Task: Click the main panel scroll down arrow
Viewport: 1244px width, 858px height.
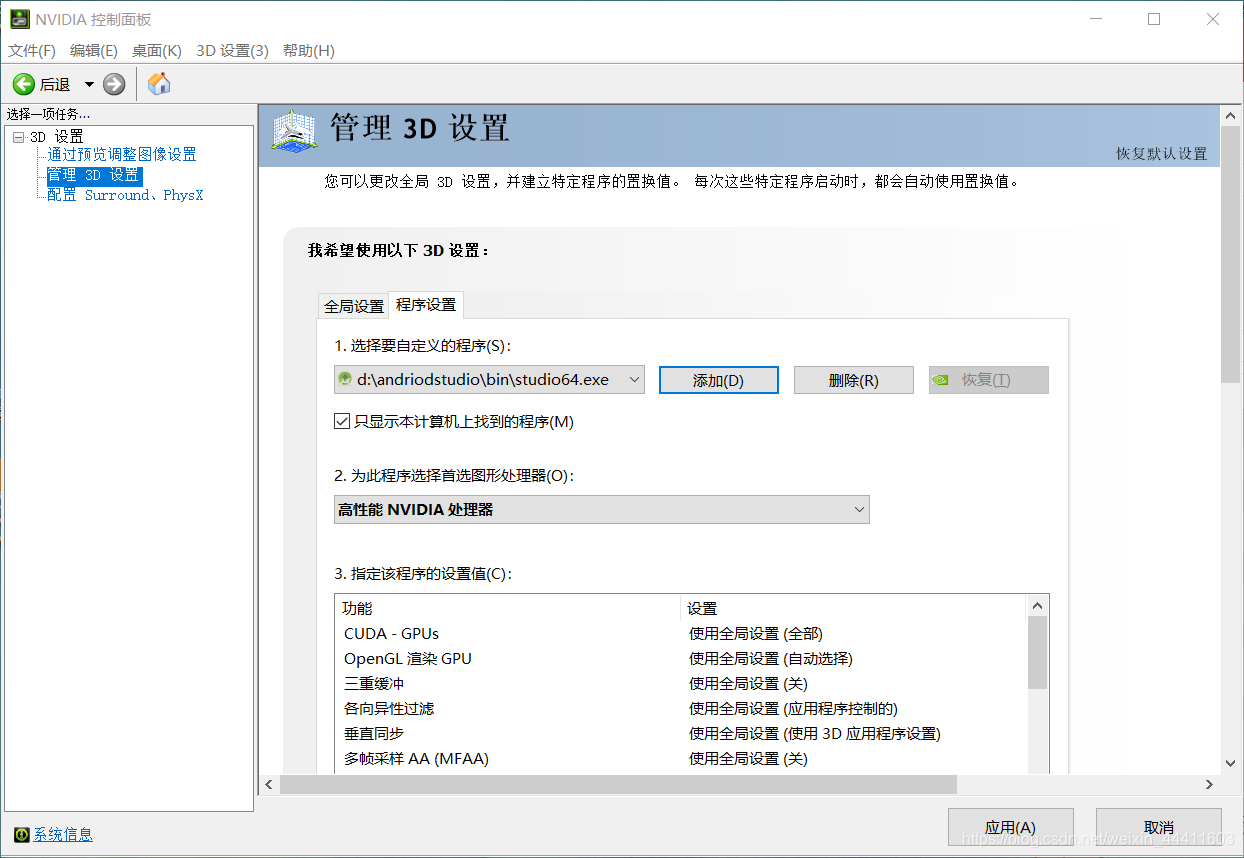Action: coord(1231,763)
